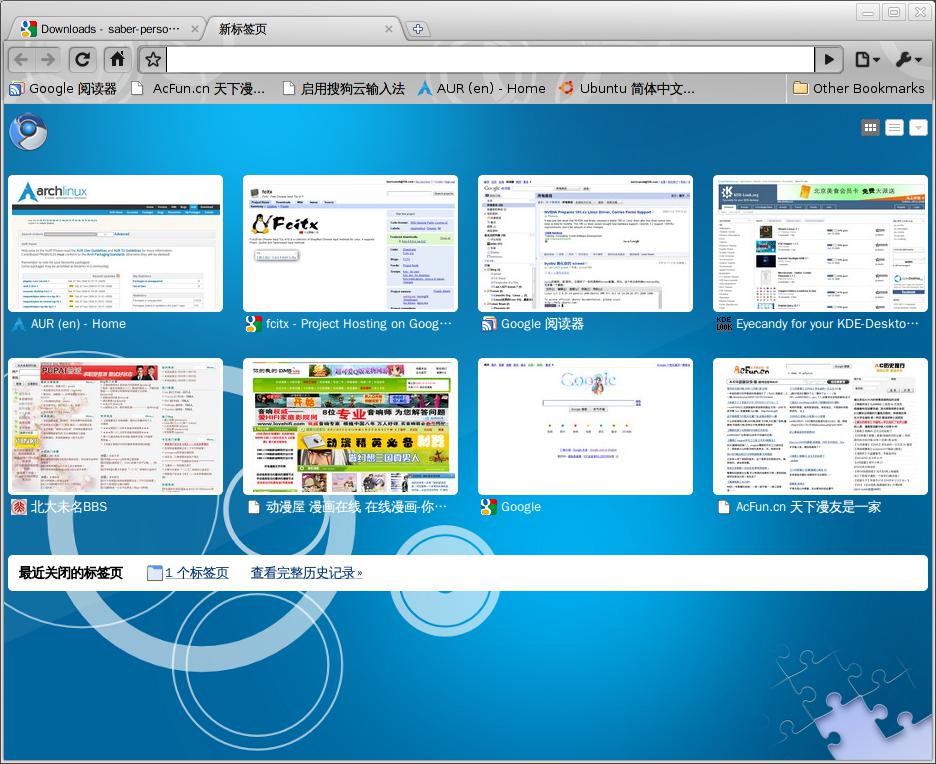Open the 动漫屋 thumbnail
Image resolution: width=936 pixels, height=764 pixels.
350,426
